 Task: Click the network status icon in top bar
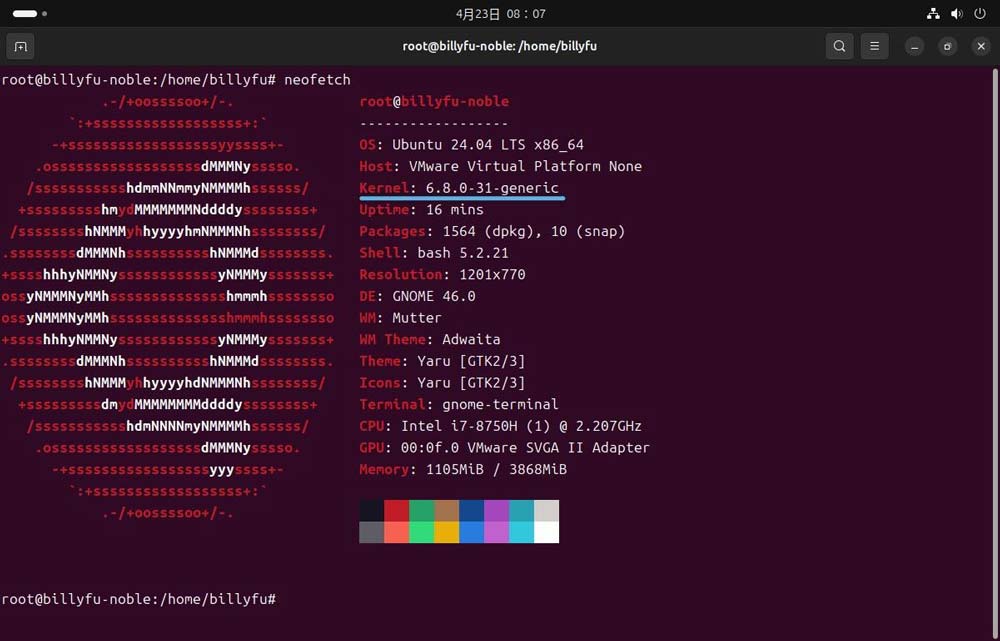tap(932, 14)
